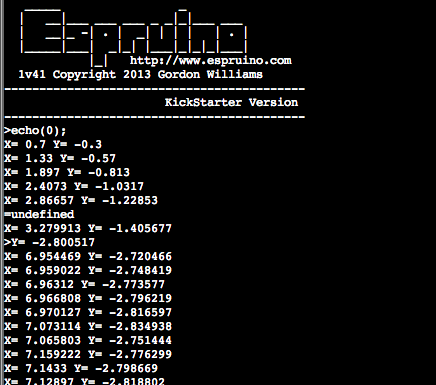Click the http://www.espruino.com URL
436x385 pixels.
click(211, 61)
